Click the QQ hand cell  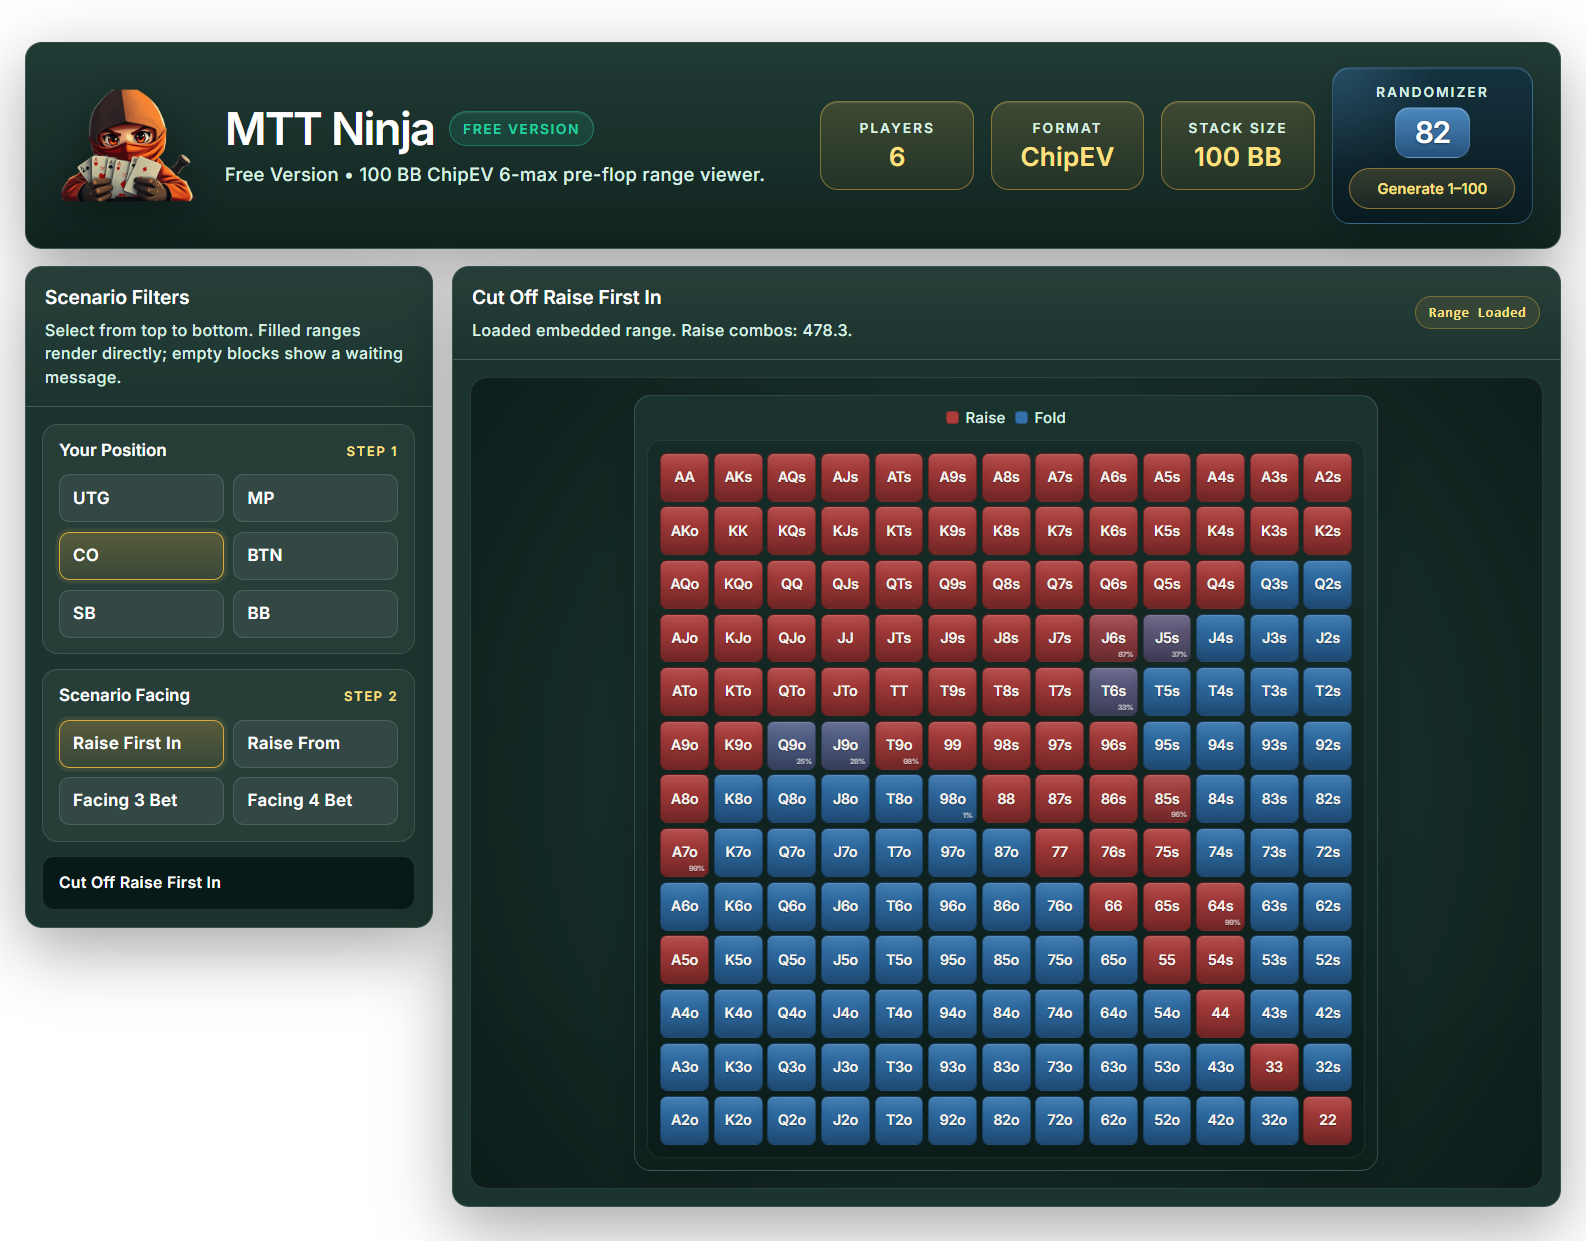[792, 584]
